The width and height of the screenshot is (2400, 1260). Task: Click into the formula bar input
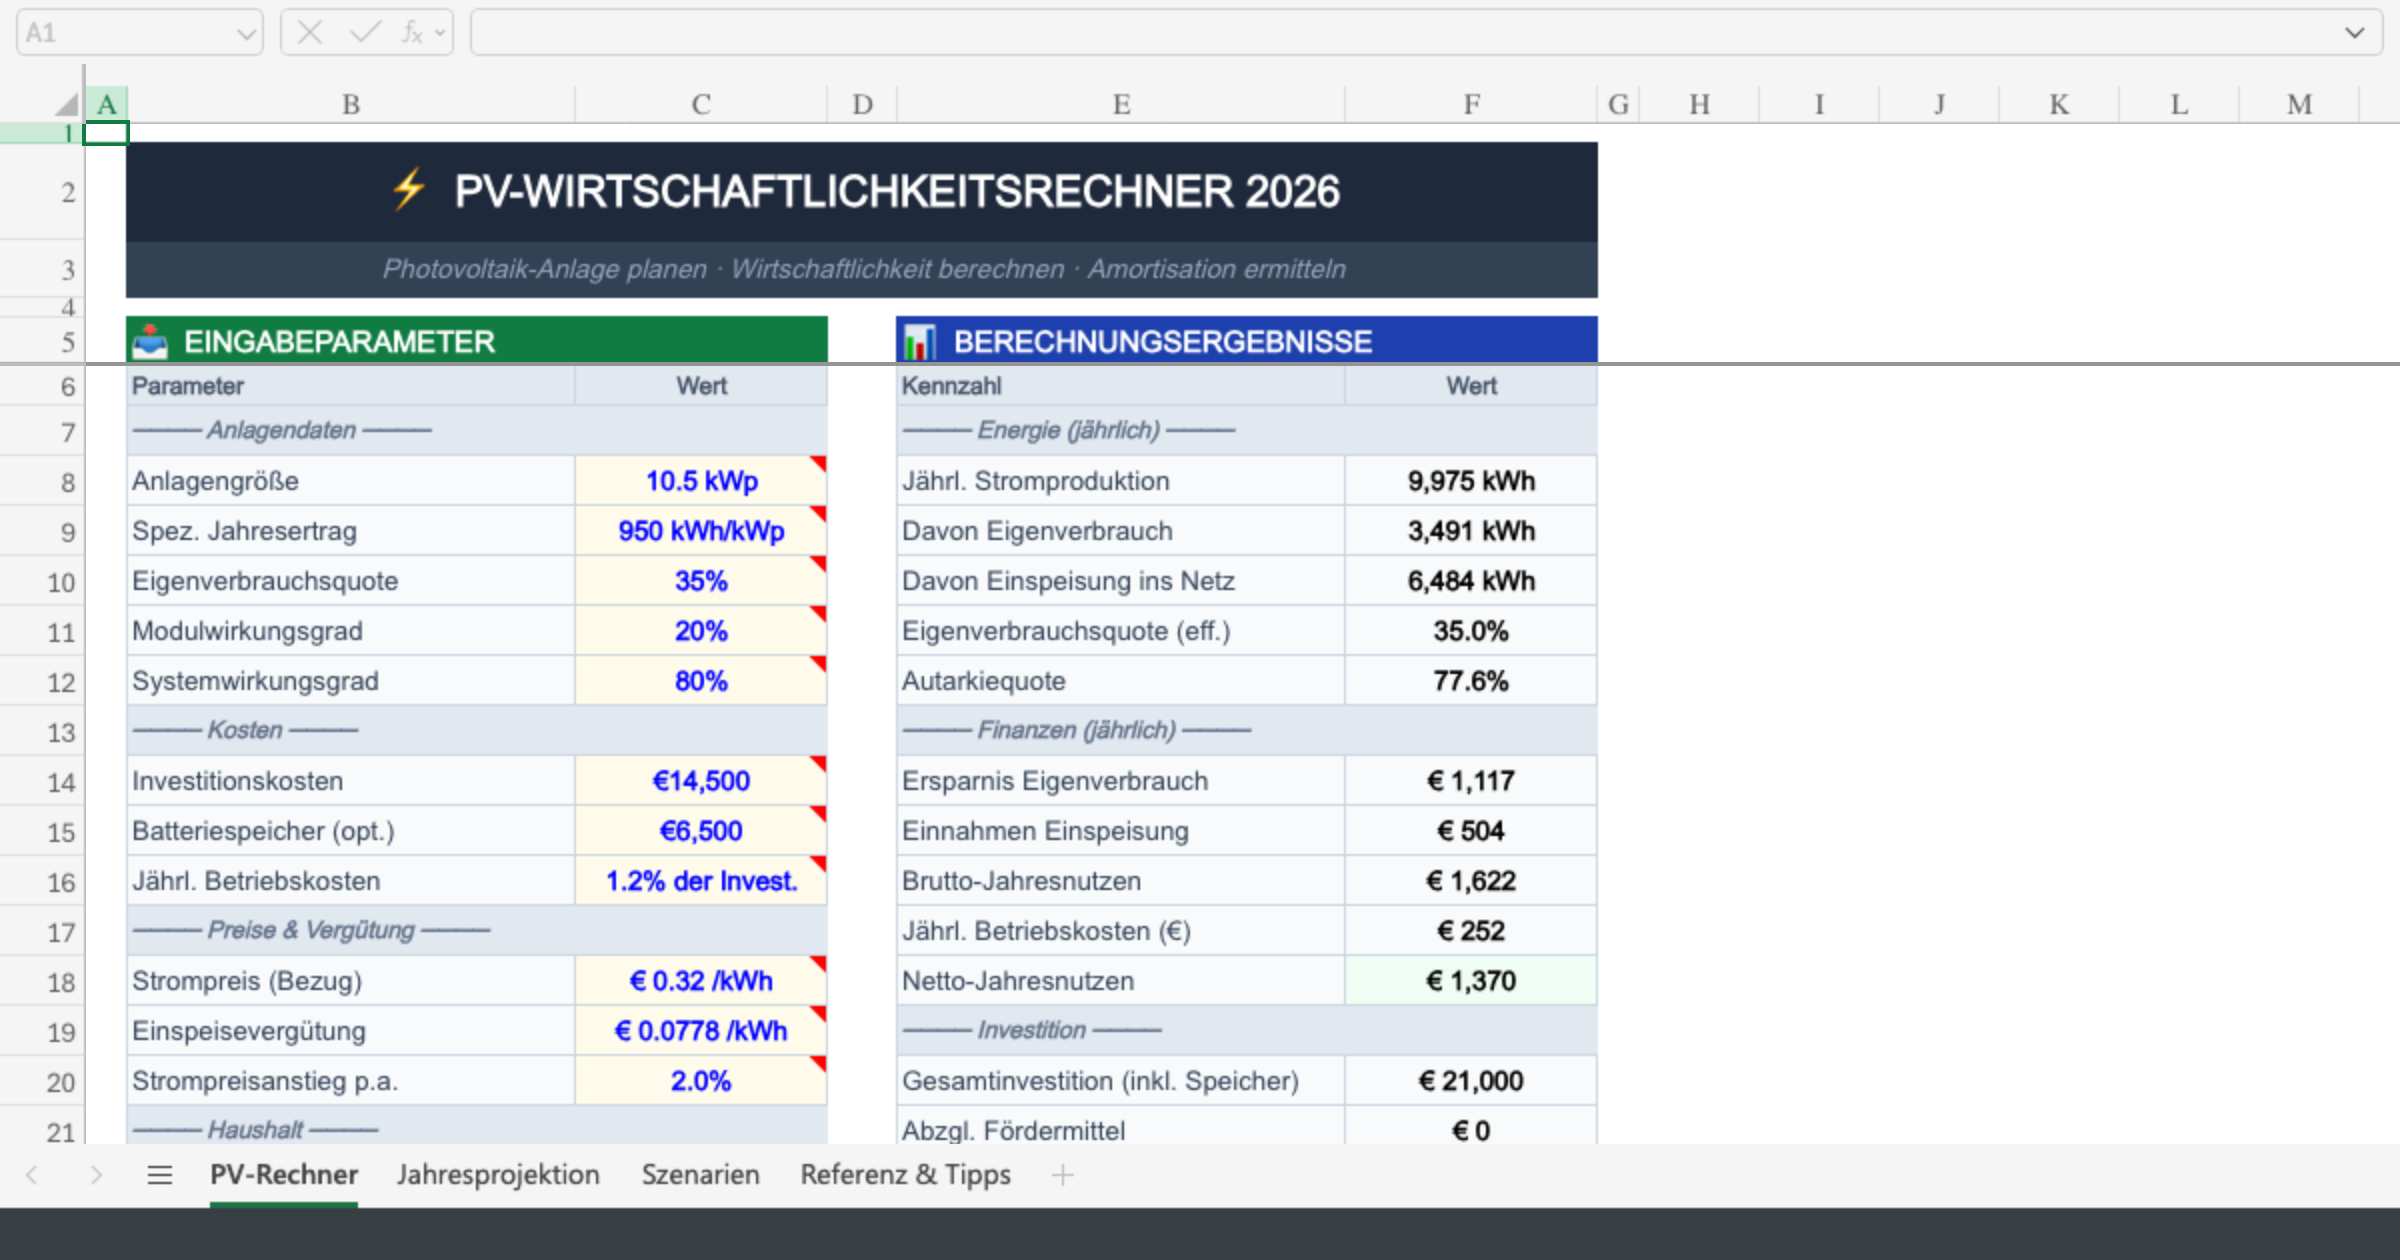[x=1405, y=33]
